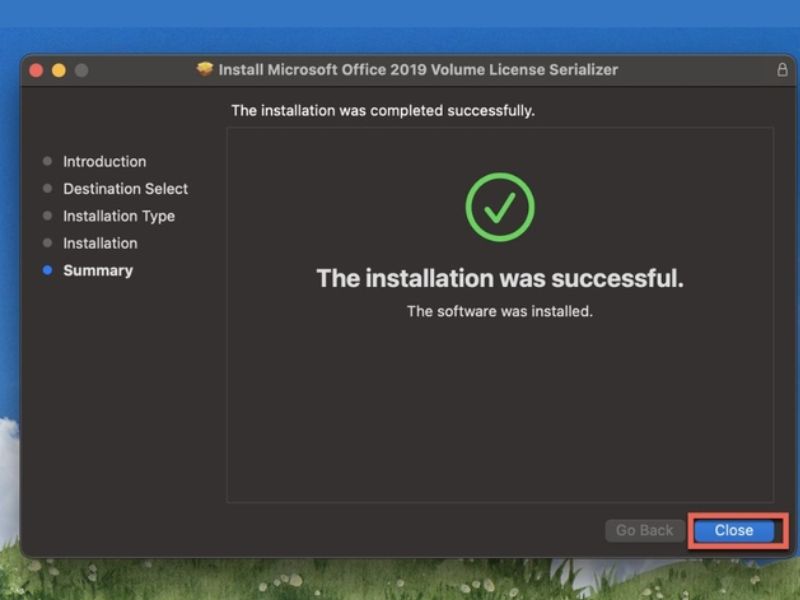This screenshot has width=800, height=600.
Task: Select the Destination Select step label
Action: point(126,189)
